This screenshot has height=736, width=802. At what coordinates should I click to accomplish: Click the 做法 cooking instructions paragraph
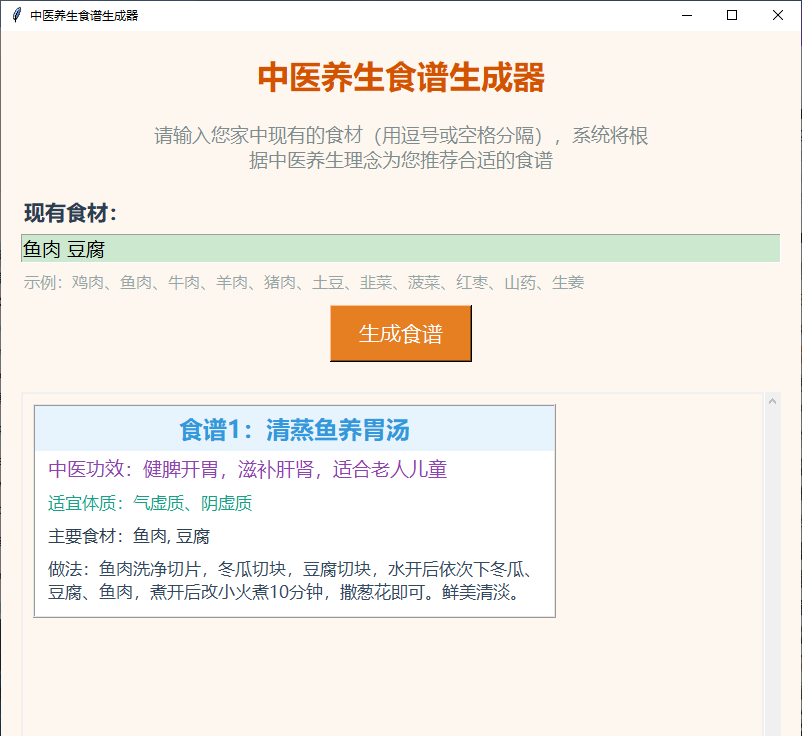[290, 581]
